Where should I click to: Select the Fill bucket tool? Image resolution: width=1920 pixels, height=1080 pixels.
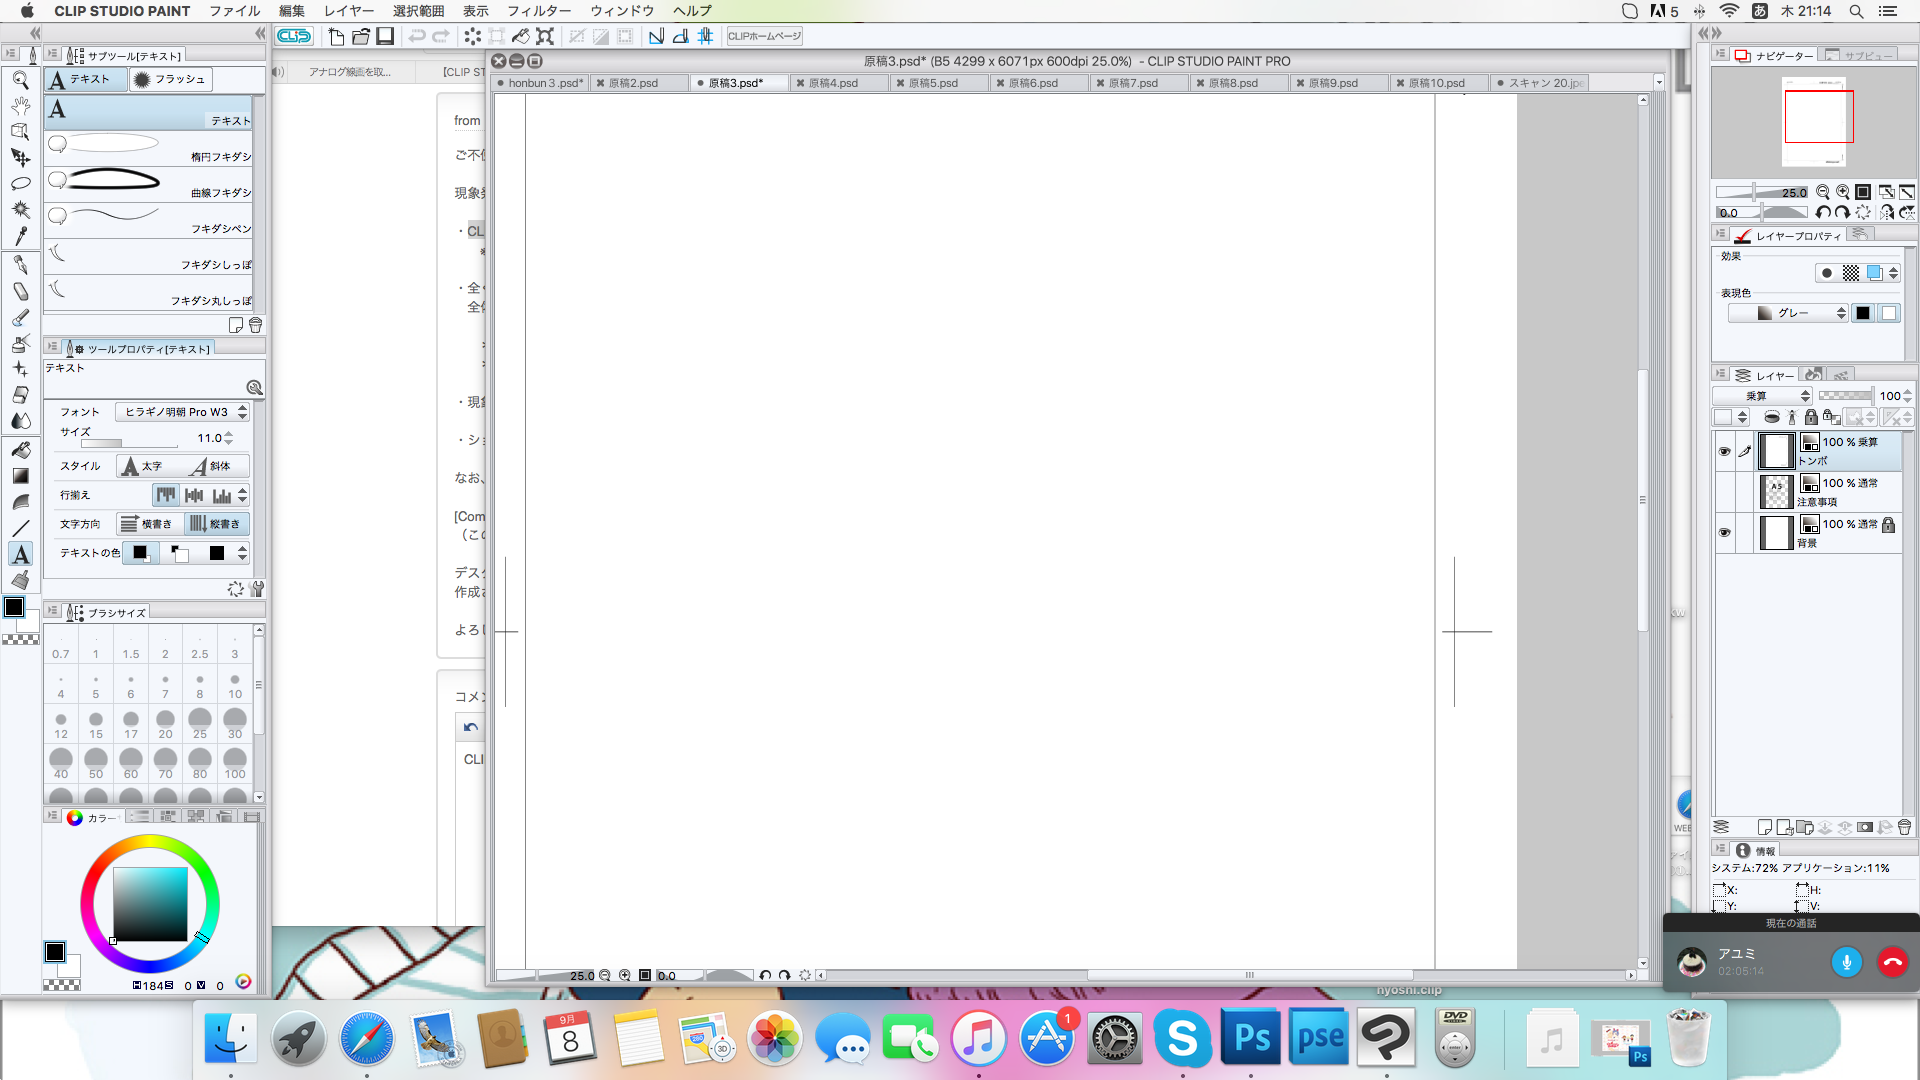tap(20, 449)
